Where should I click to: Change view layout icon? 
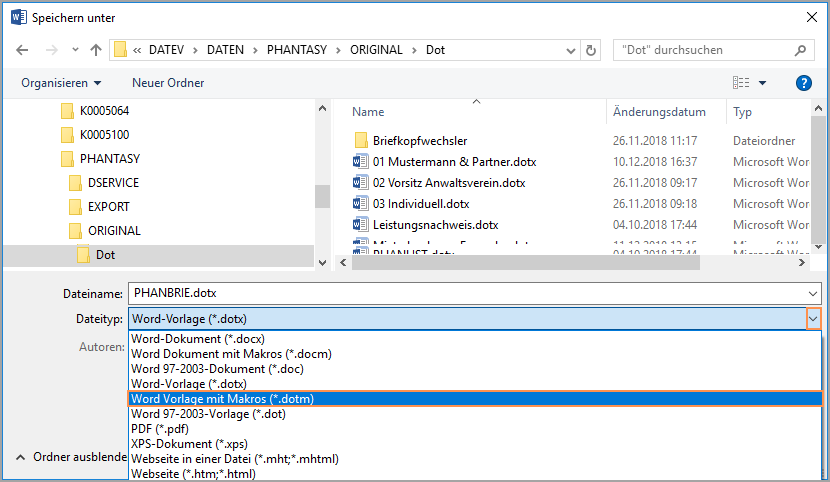pyautogui.click(x=741, y=83)
